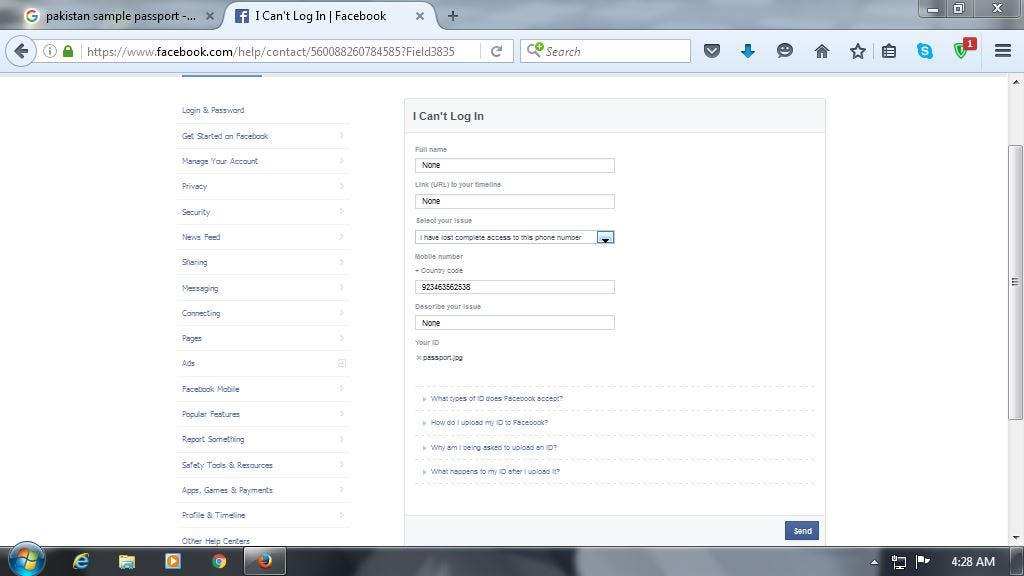Go back with the browser back arrow
This screenshot has width=1024, height=576.
pos(21,51)
